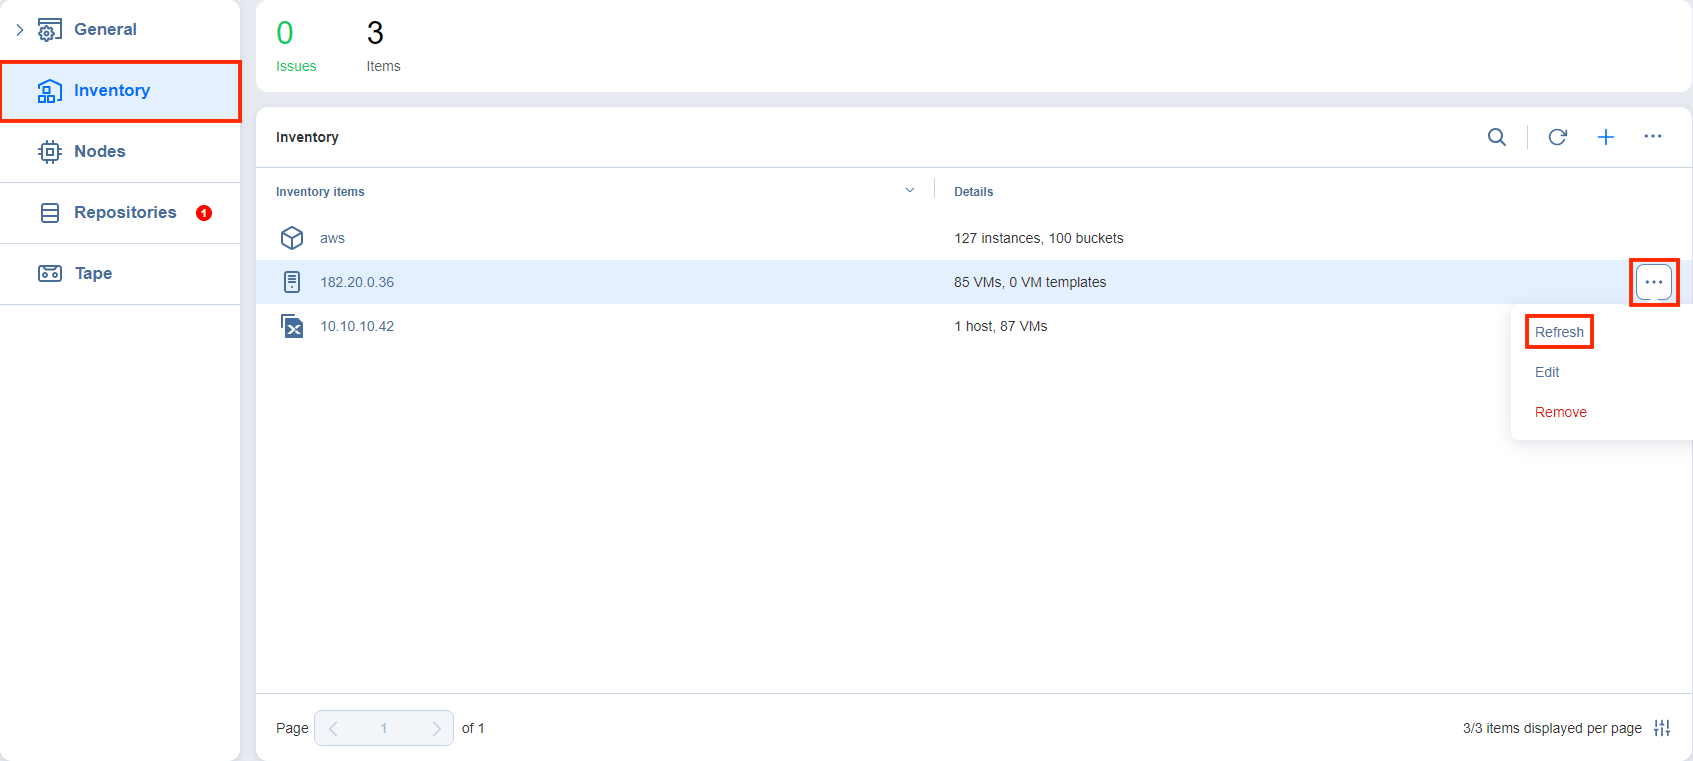Click the aws cube icon

coord(292,238)
